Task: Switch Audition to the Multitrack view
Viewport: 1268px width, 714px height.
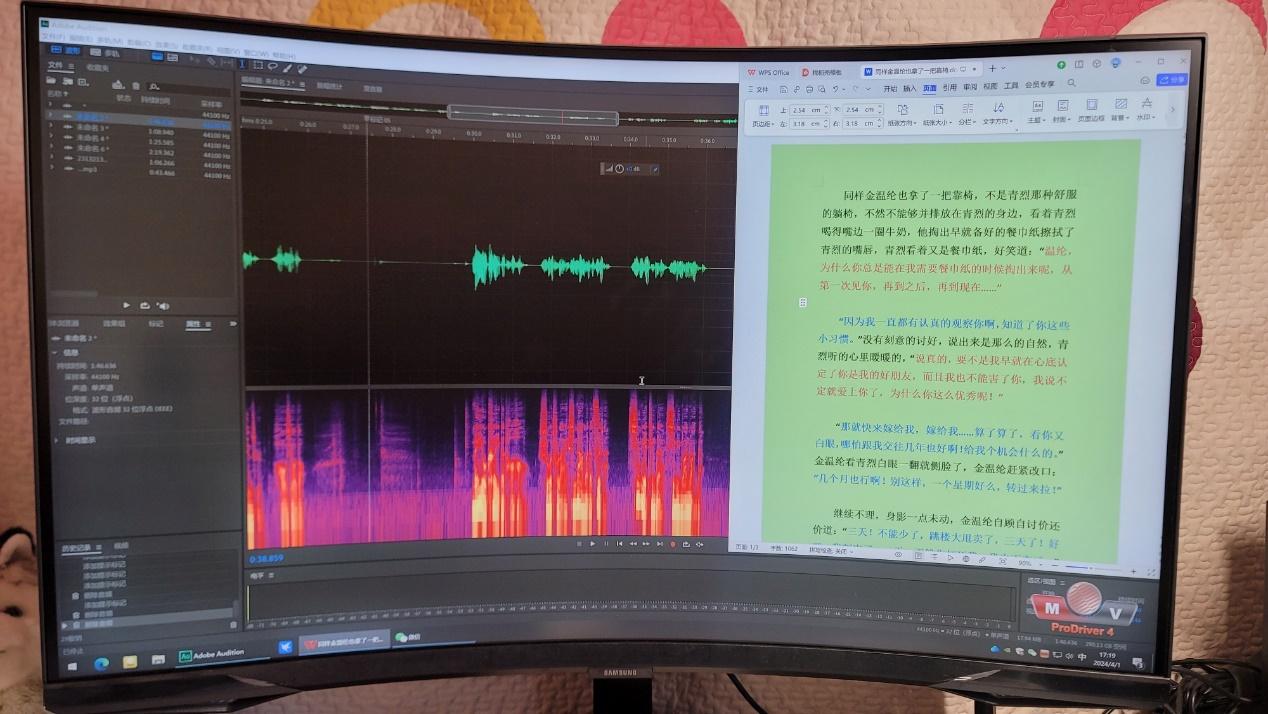Action: (104, 52)
